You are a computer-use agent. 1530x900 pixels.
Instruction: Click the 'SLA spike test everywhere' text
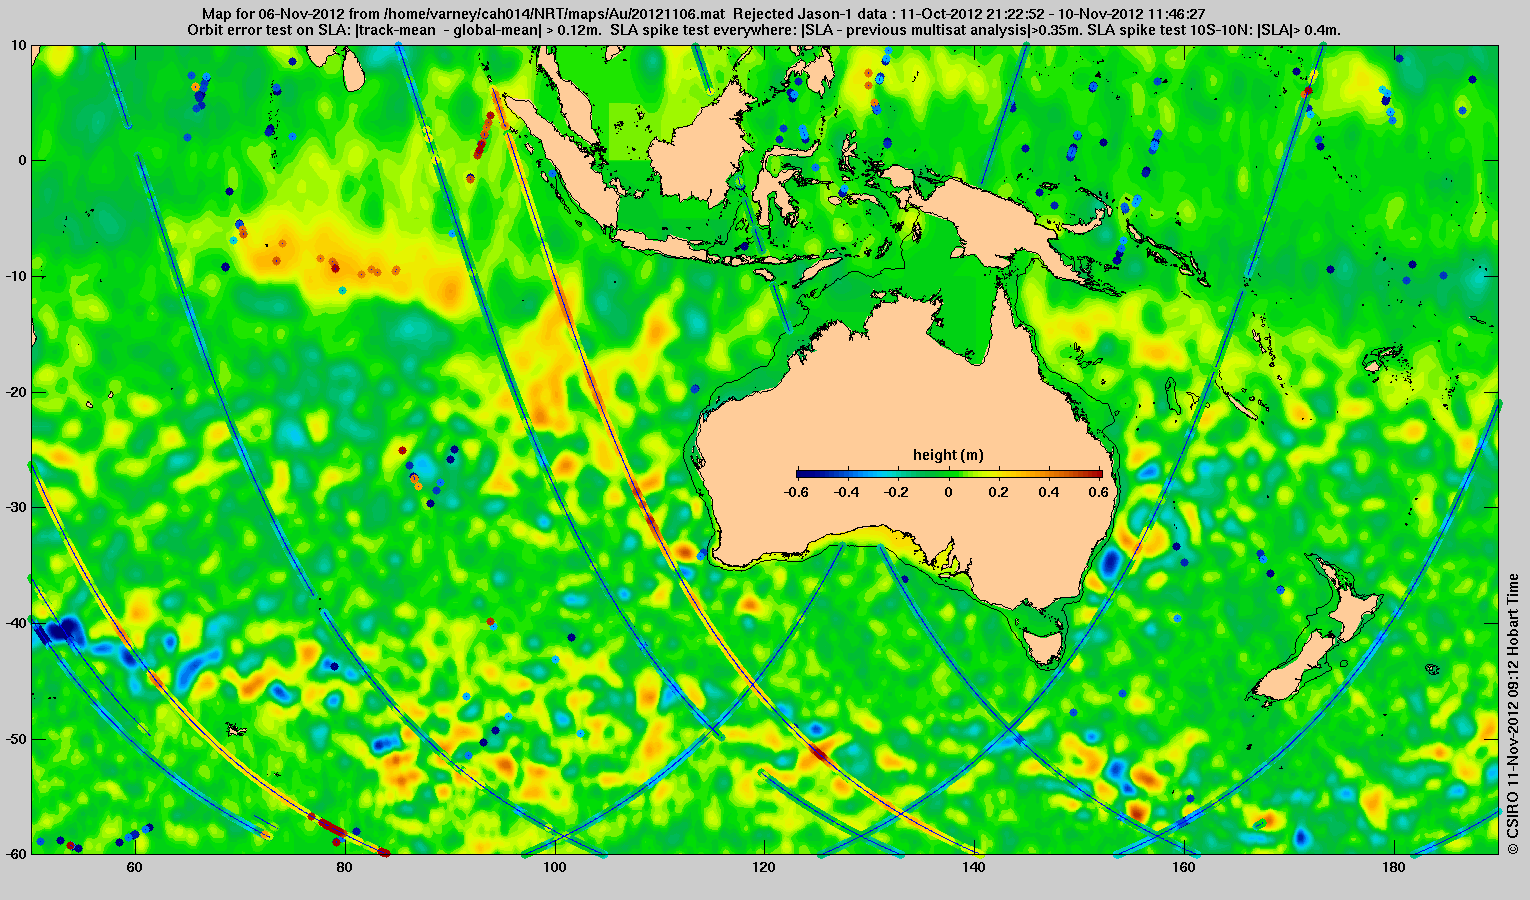click(705, 30)
